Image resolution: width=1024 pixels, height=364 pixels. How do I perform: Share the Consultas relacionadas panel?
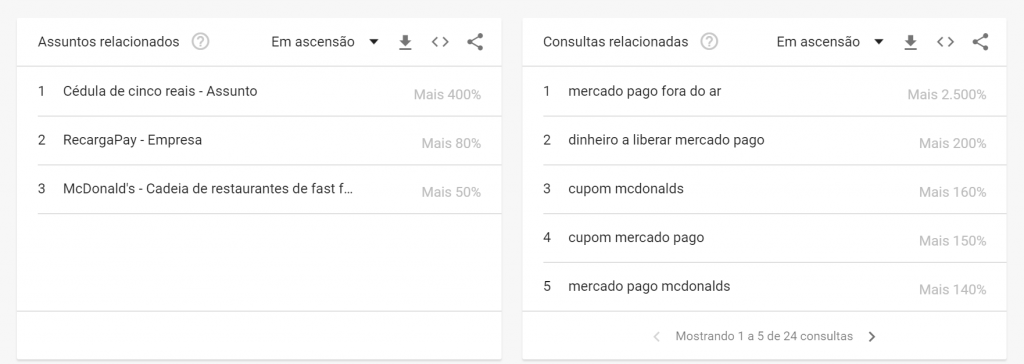click(980, 42)
